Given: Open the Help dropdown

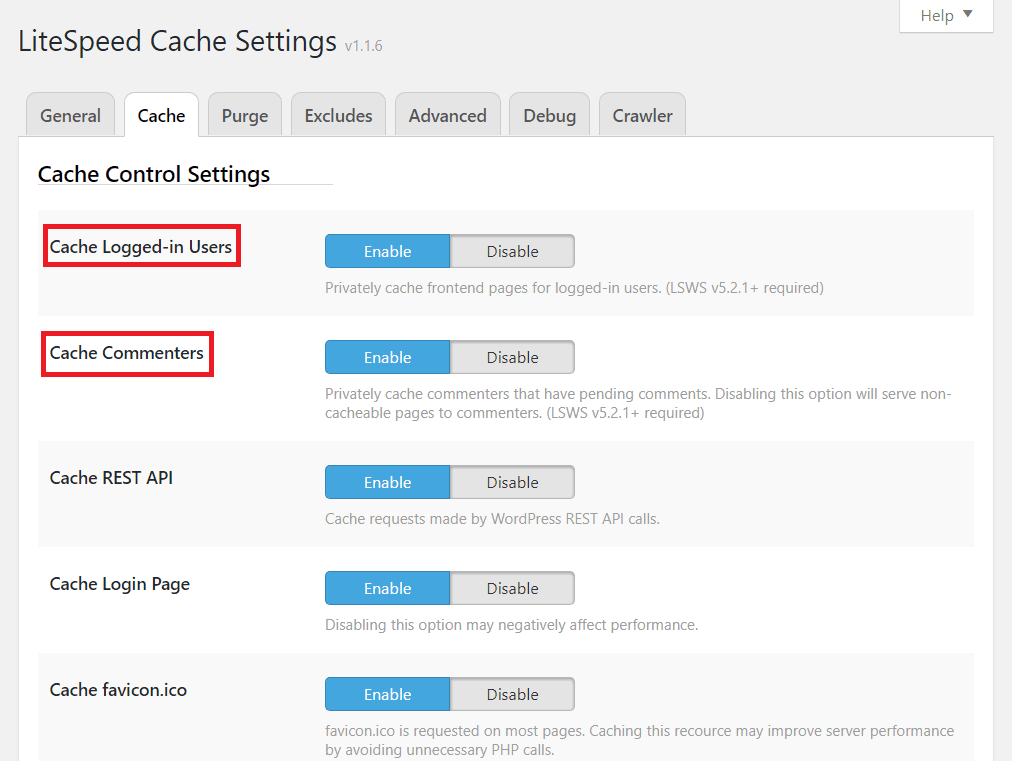Looking at the screenshot, I should 946,15.
